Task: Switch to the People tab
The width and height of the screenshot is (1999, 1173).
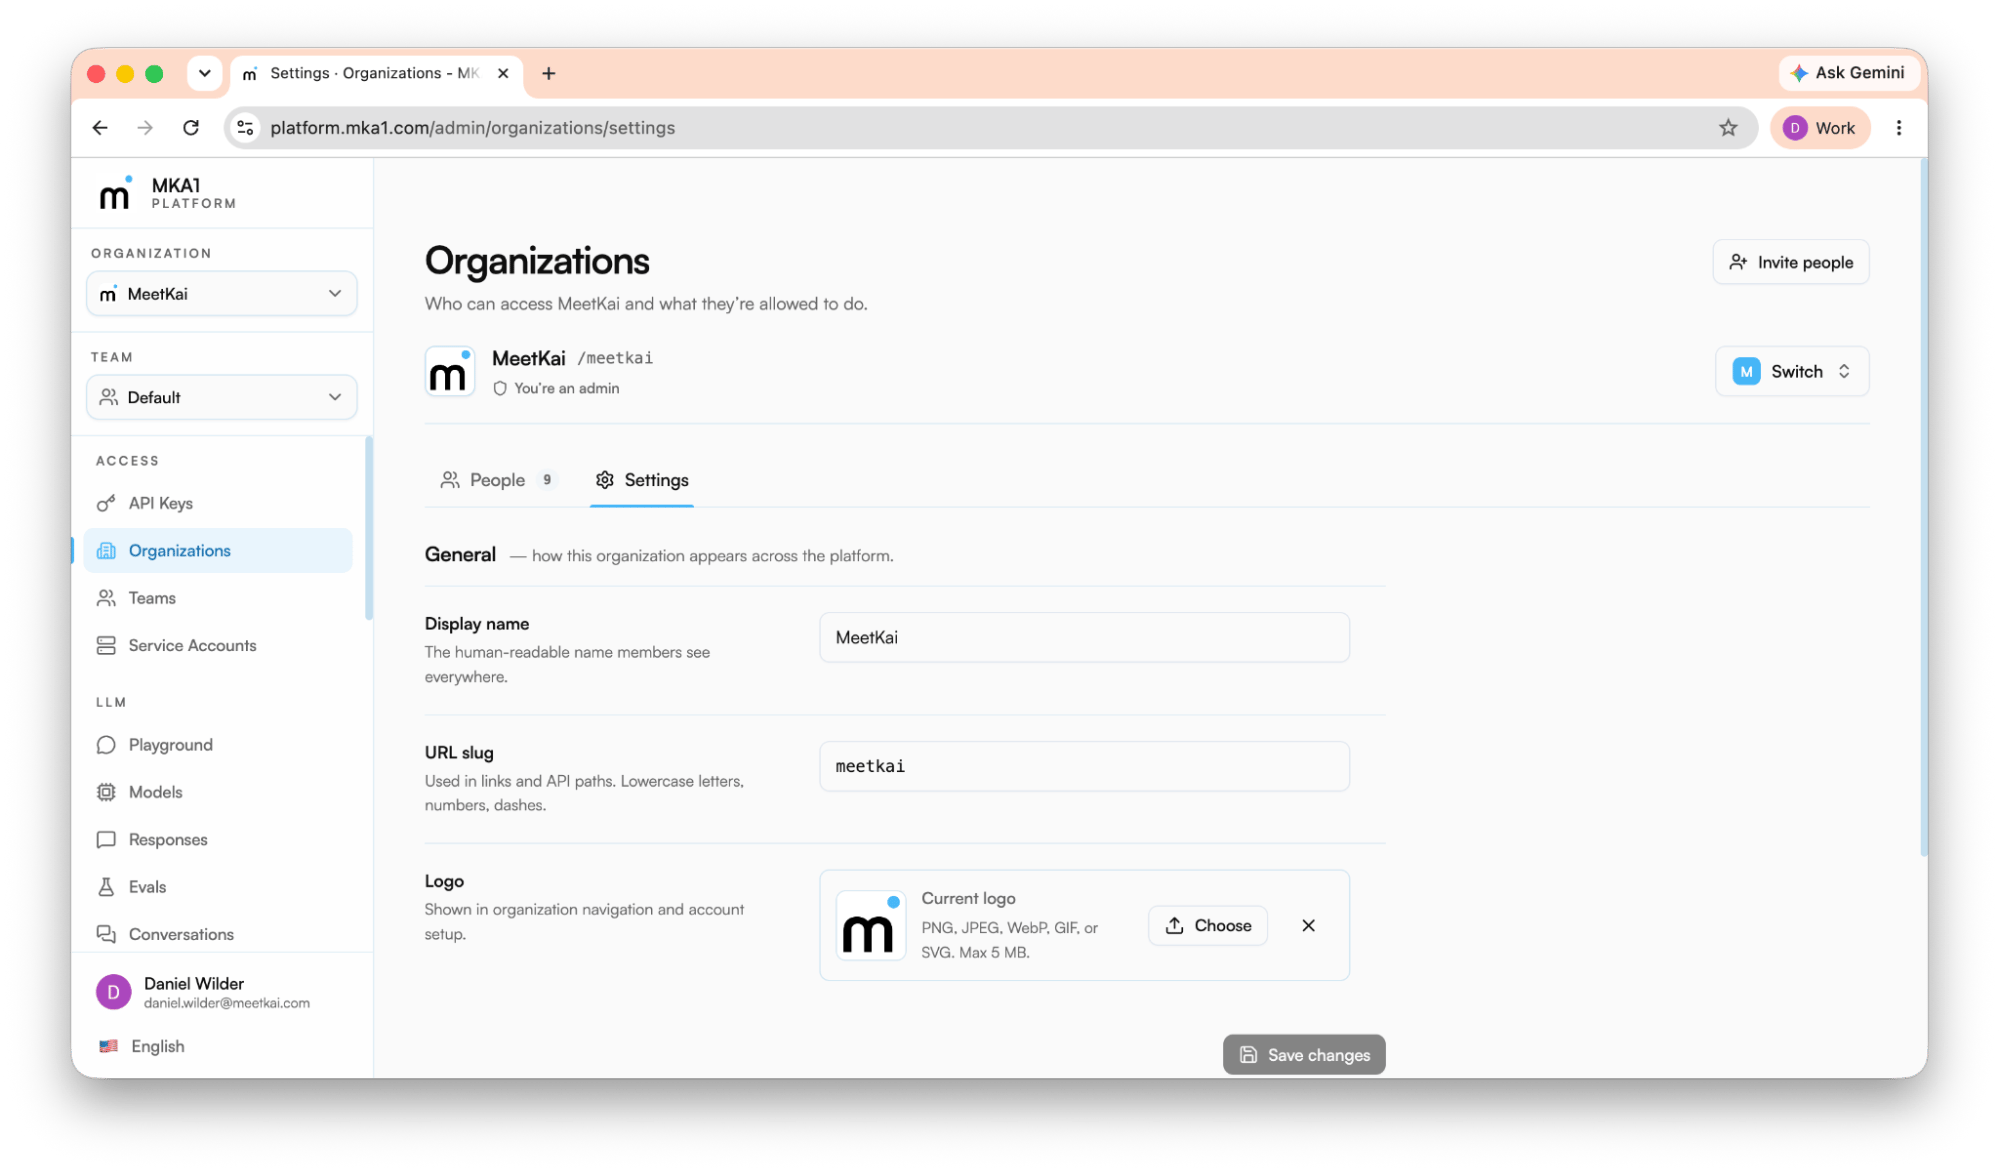Action: [x=498, y=480]
